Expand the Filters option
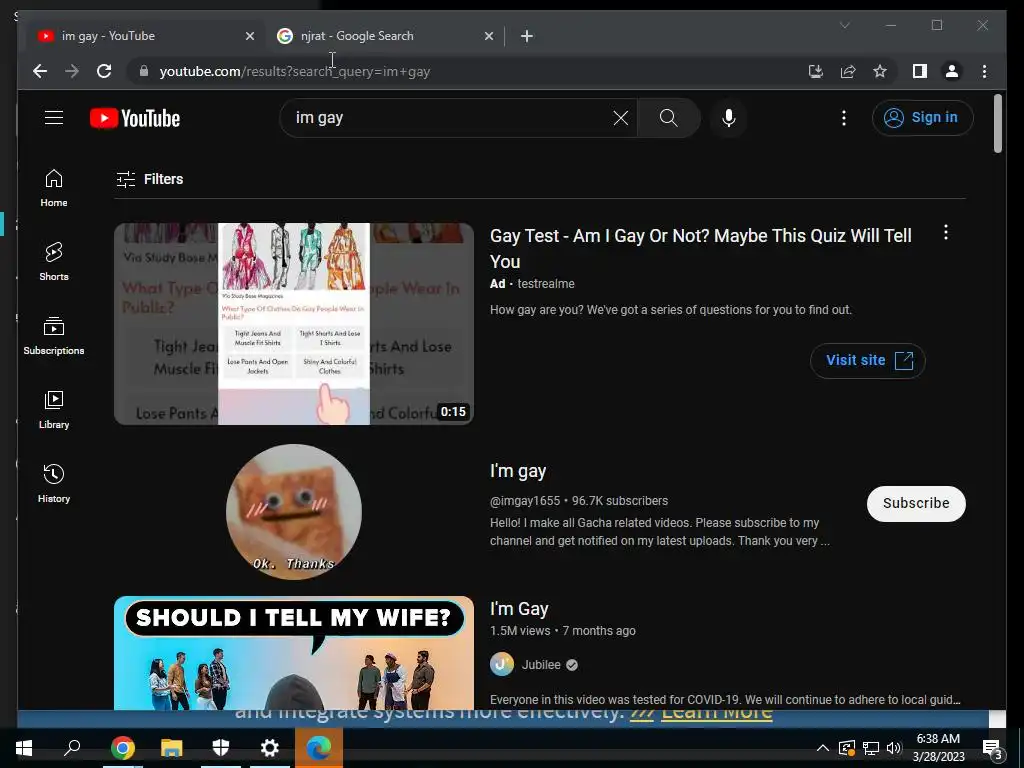The width and height of the screenshot is (1024, 768). pyautogui.click(x=150, y=179)
